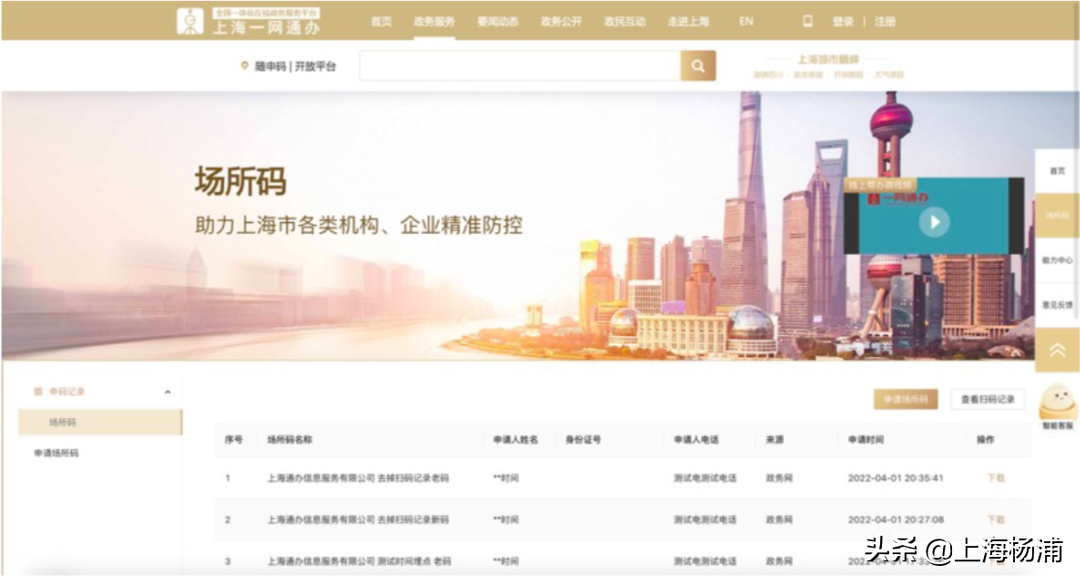Open the 要闻动态 menu item
Screen dimensions: 1080x581
click(x=497, y=20)
